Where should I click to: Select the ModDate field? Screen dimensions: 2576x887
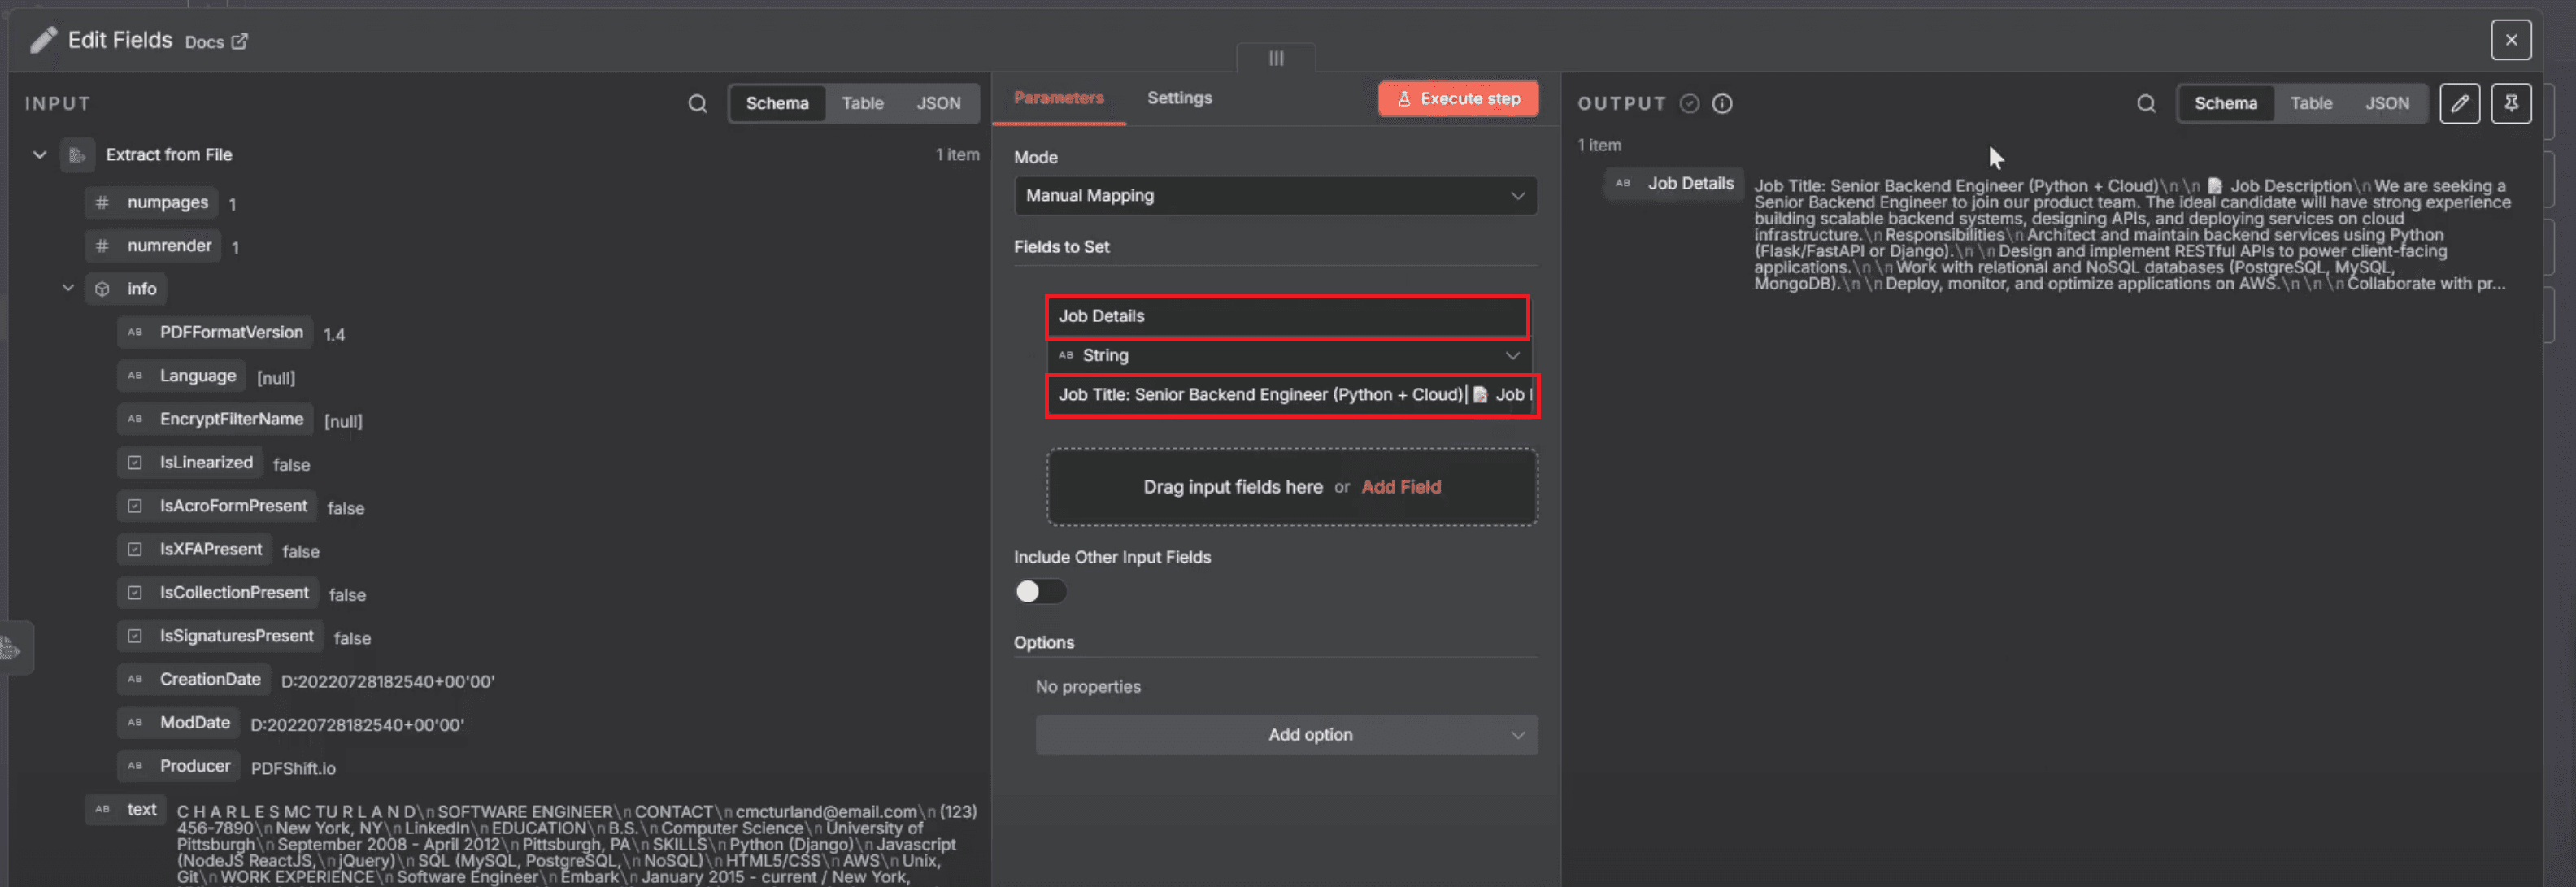[178, 723]
